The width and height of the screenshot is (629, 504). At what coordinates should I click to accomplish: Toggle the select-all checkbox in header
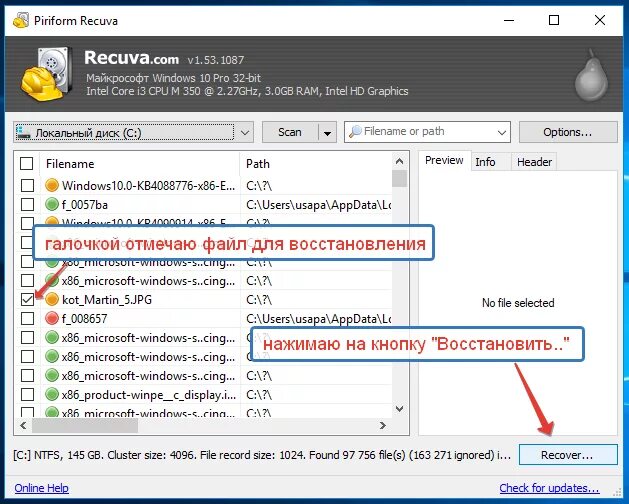pyautogui.click(x=26, y=164)
